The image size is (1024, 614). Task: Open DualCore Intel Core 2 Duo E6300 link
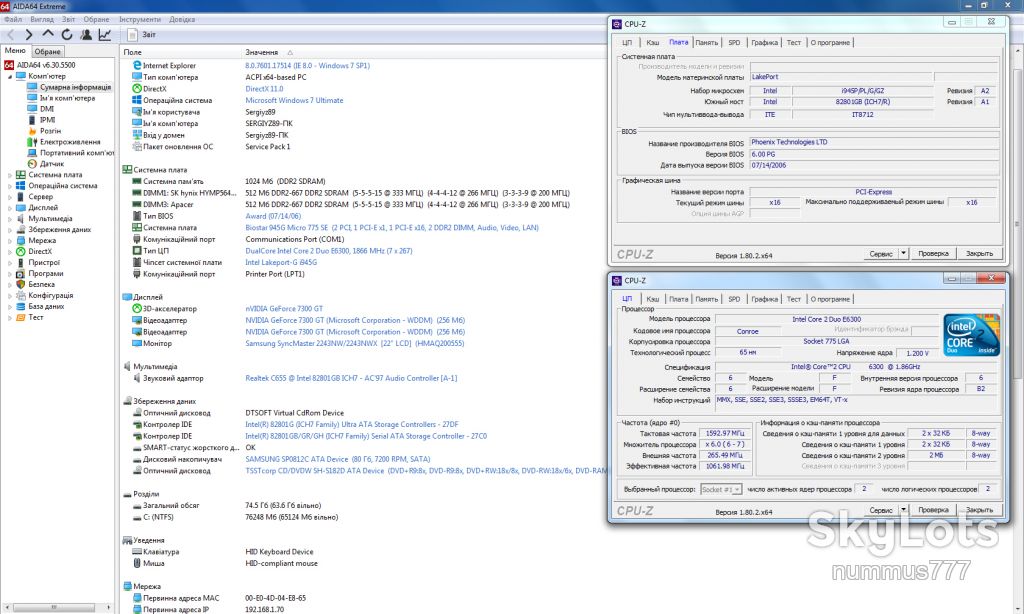point(328,251)
